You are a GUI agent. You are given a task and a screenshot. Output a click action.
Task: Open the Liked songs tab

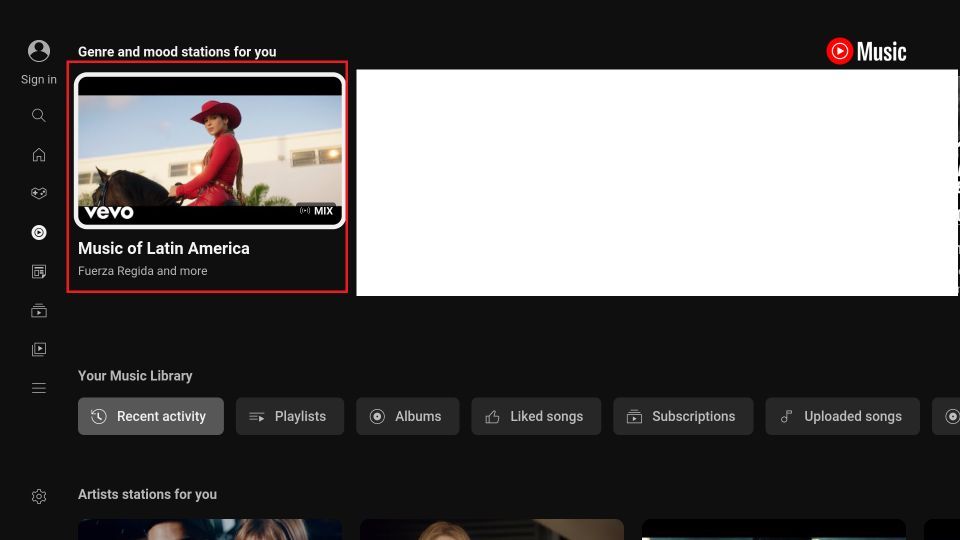point(536,416)
